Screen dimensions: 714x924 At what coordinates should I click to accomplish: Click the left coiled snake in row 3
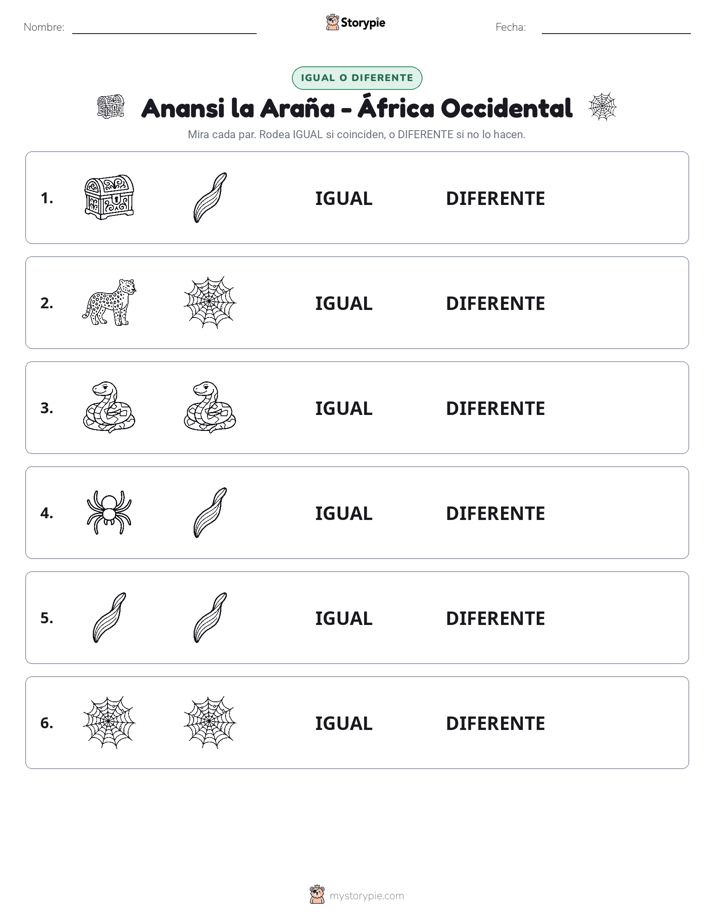click(109, 407)
